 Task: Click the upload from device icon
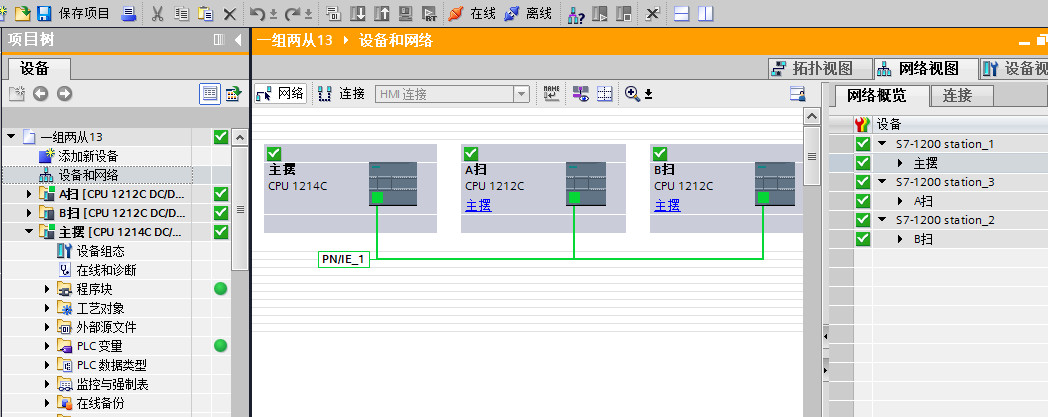(382, 13)
